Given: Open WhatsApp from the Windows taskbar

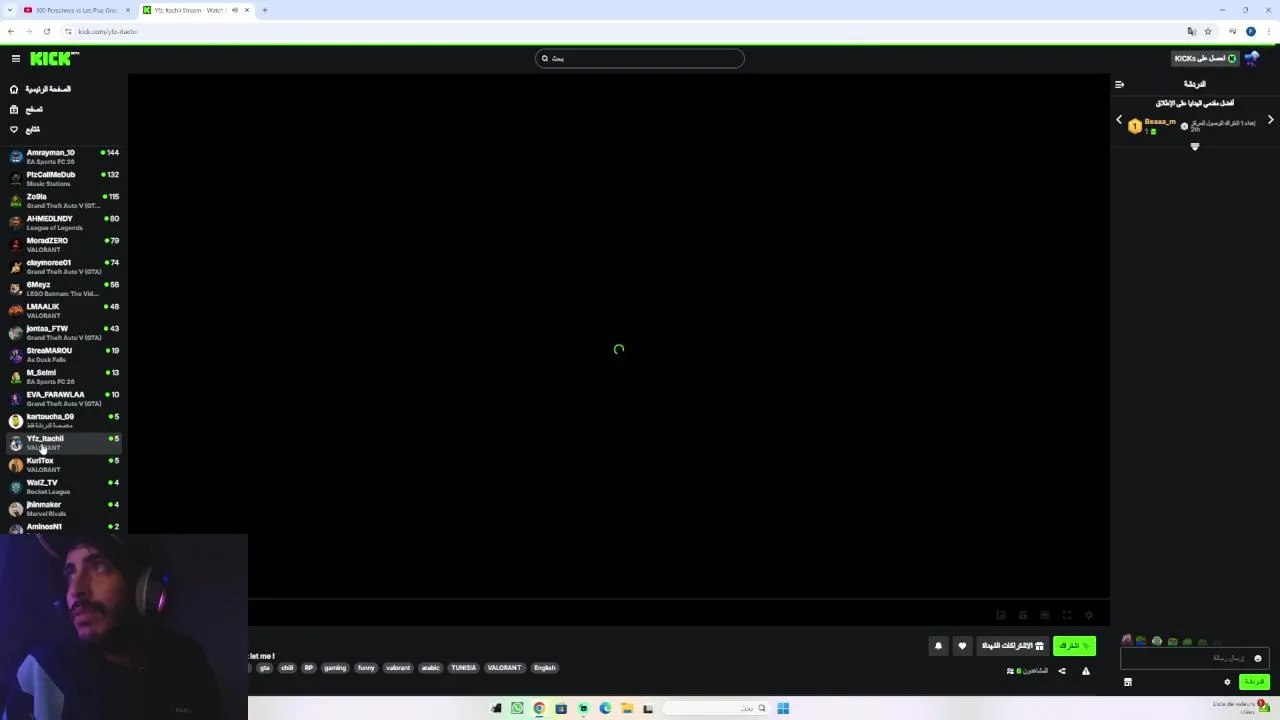Looking at the screenshot, I should (517, 708).
